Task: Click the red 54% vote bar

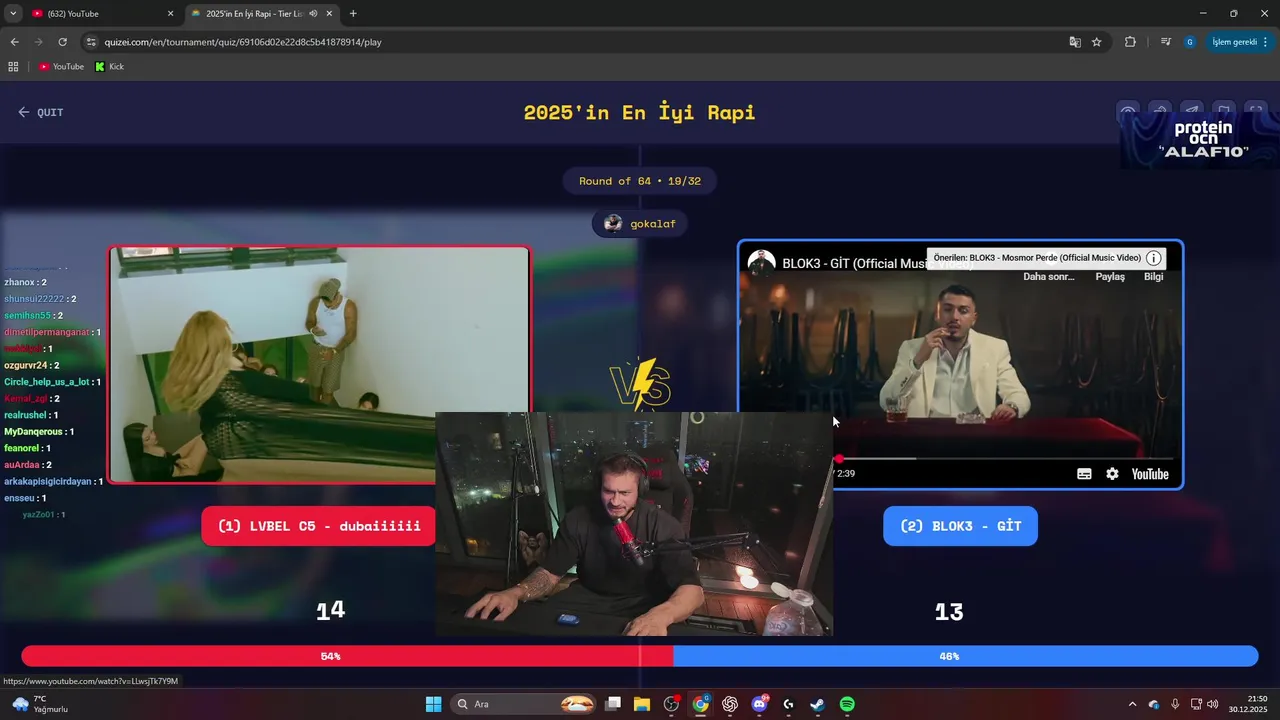Action: (347, 656)
